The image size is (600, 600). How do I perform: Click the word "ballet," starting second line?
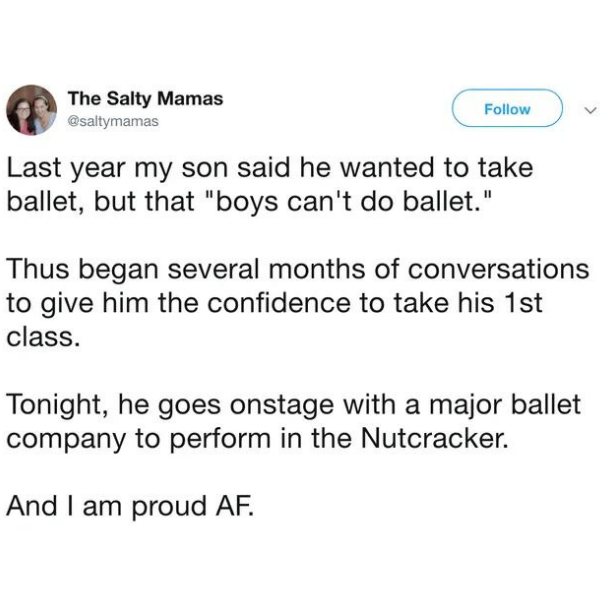(x=47, y=202)
